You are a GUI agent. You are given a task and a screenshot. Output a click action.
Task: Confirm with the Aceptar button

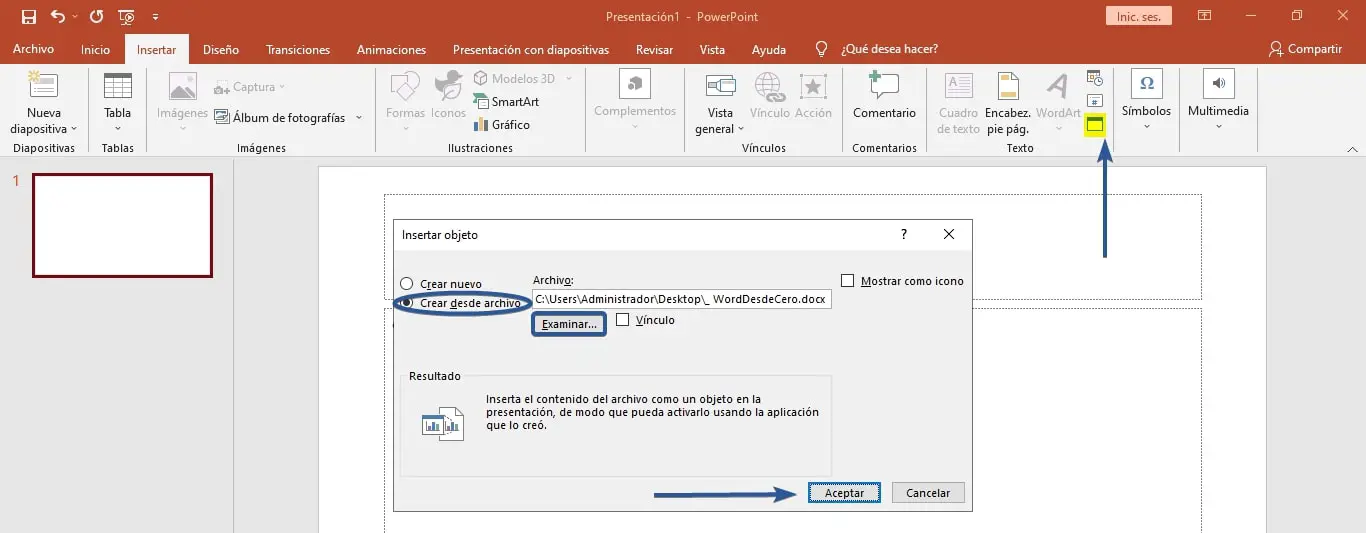coord(844,493)
